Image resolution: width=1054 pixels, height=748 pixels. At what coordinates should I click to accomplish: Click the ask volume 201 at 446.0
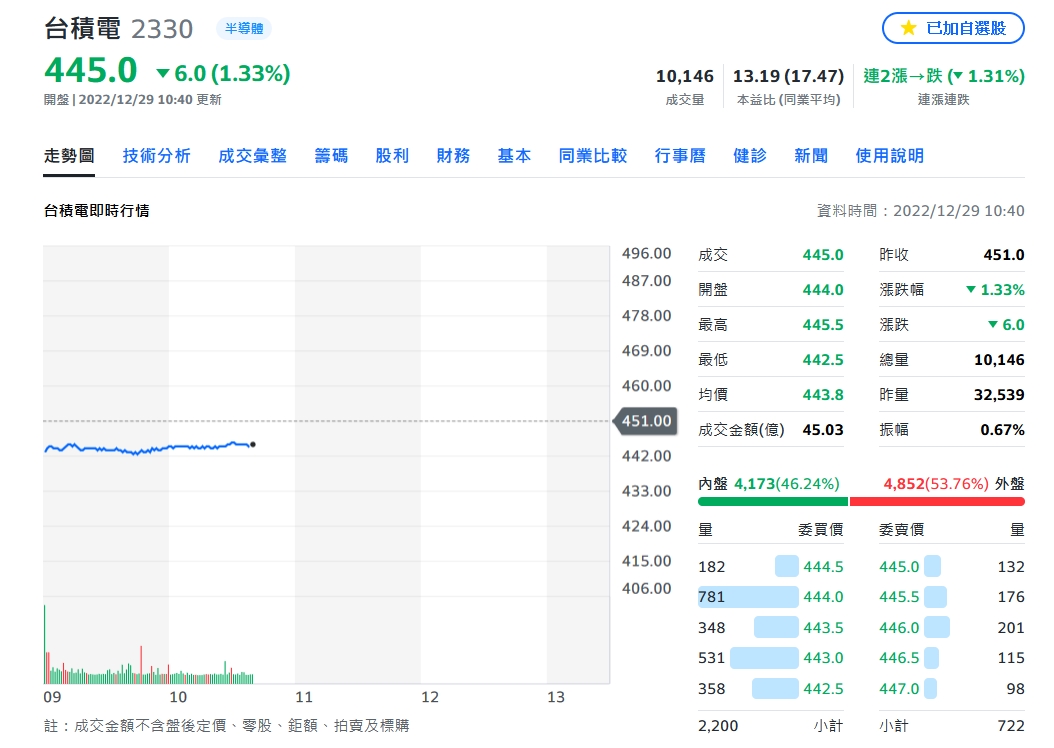(1011, 628)
